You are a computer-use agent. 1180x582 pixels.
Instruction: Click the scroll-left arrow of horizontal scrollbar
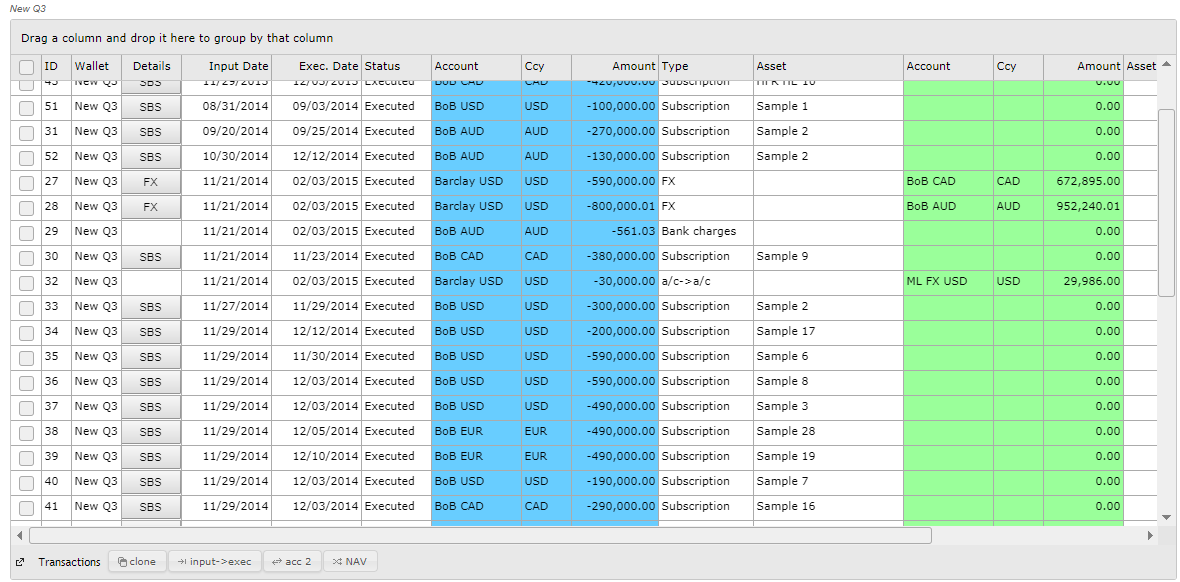click(x=20, y=535)
